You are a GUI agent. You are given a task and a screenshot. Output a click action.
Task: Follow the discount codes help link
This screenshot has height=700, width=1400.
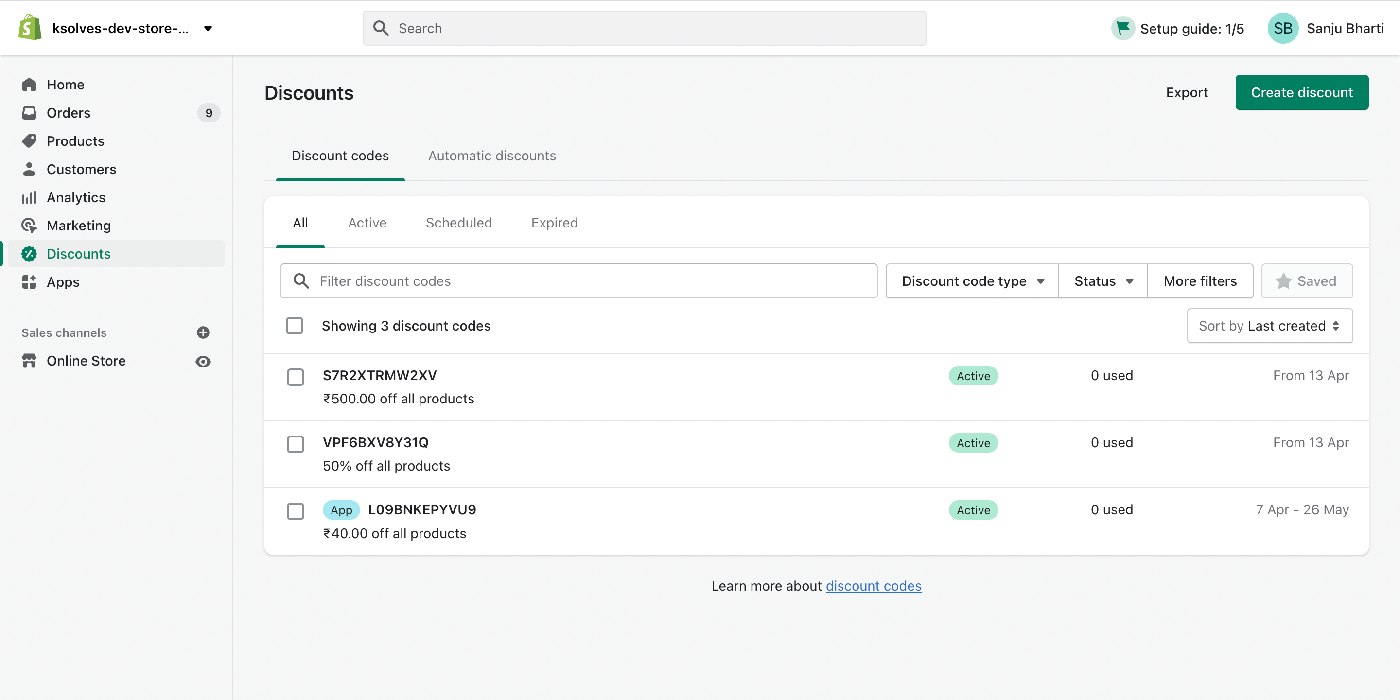(x=874, y=586)
